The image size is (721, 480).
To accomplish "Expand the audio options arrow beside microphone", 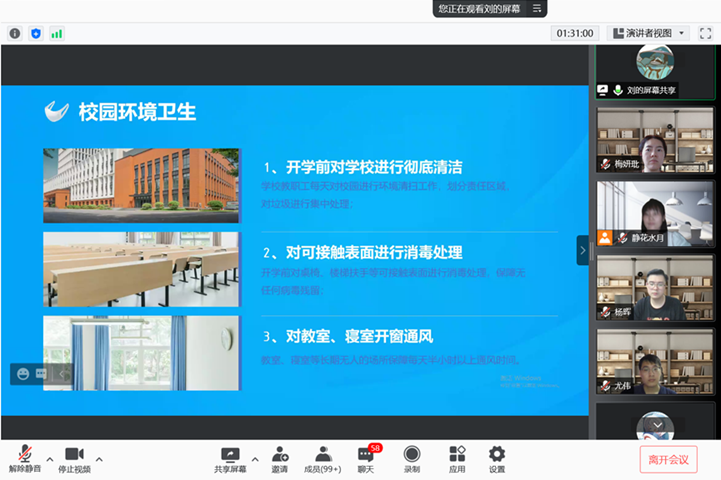I will pyautogui.click(x=49, y=459).
